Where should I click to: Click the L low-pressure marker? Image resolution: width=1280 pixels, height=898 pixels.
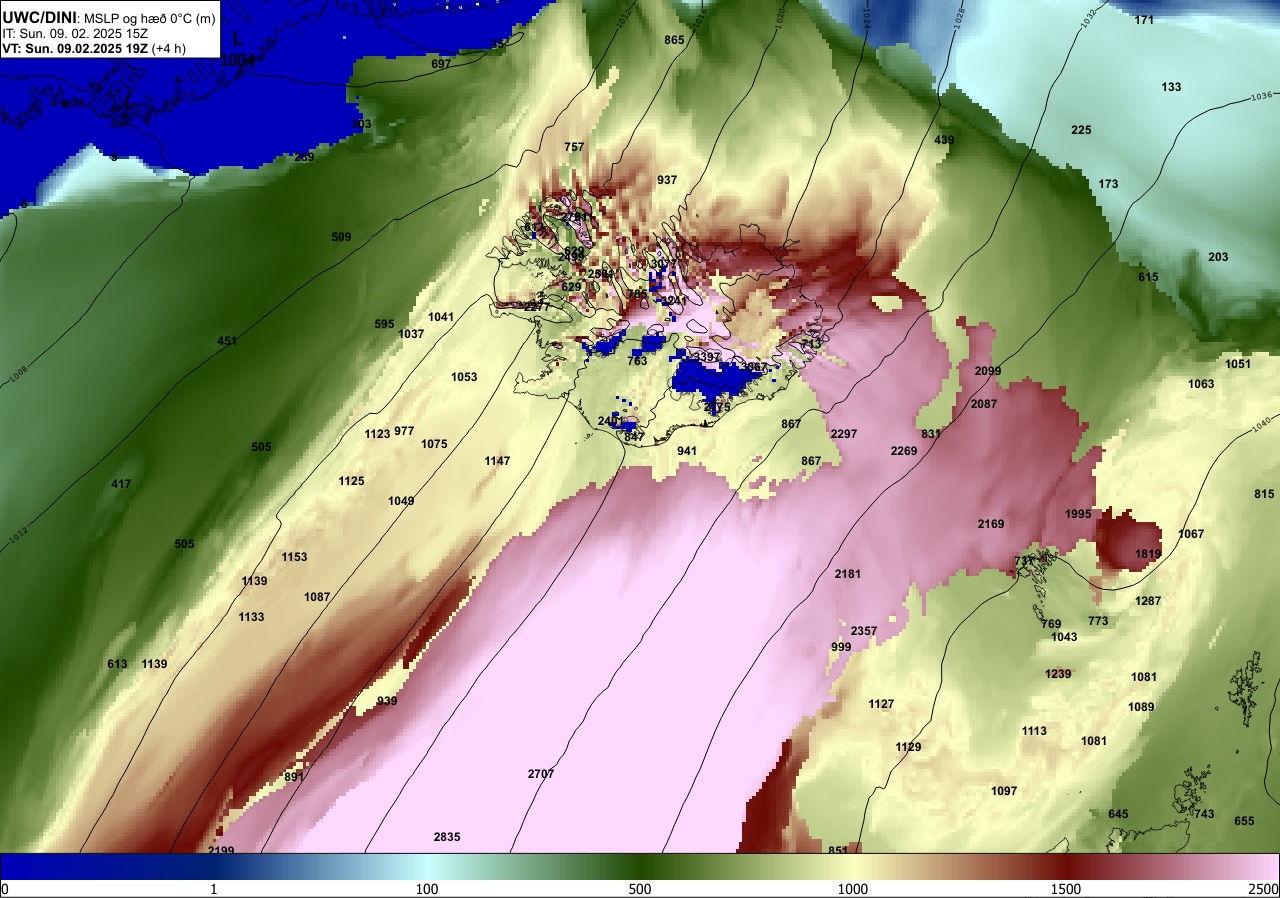pos(237,38)
